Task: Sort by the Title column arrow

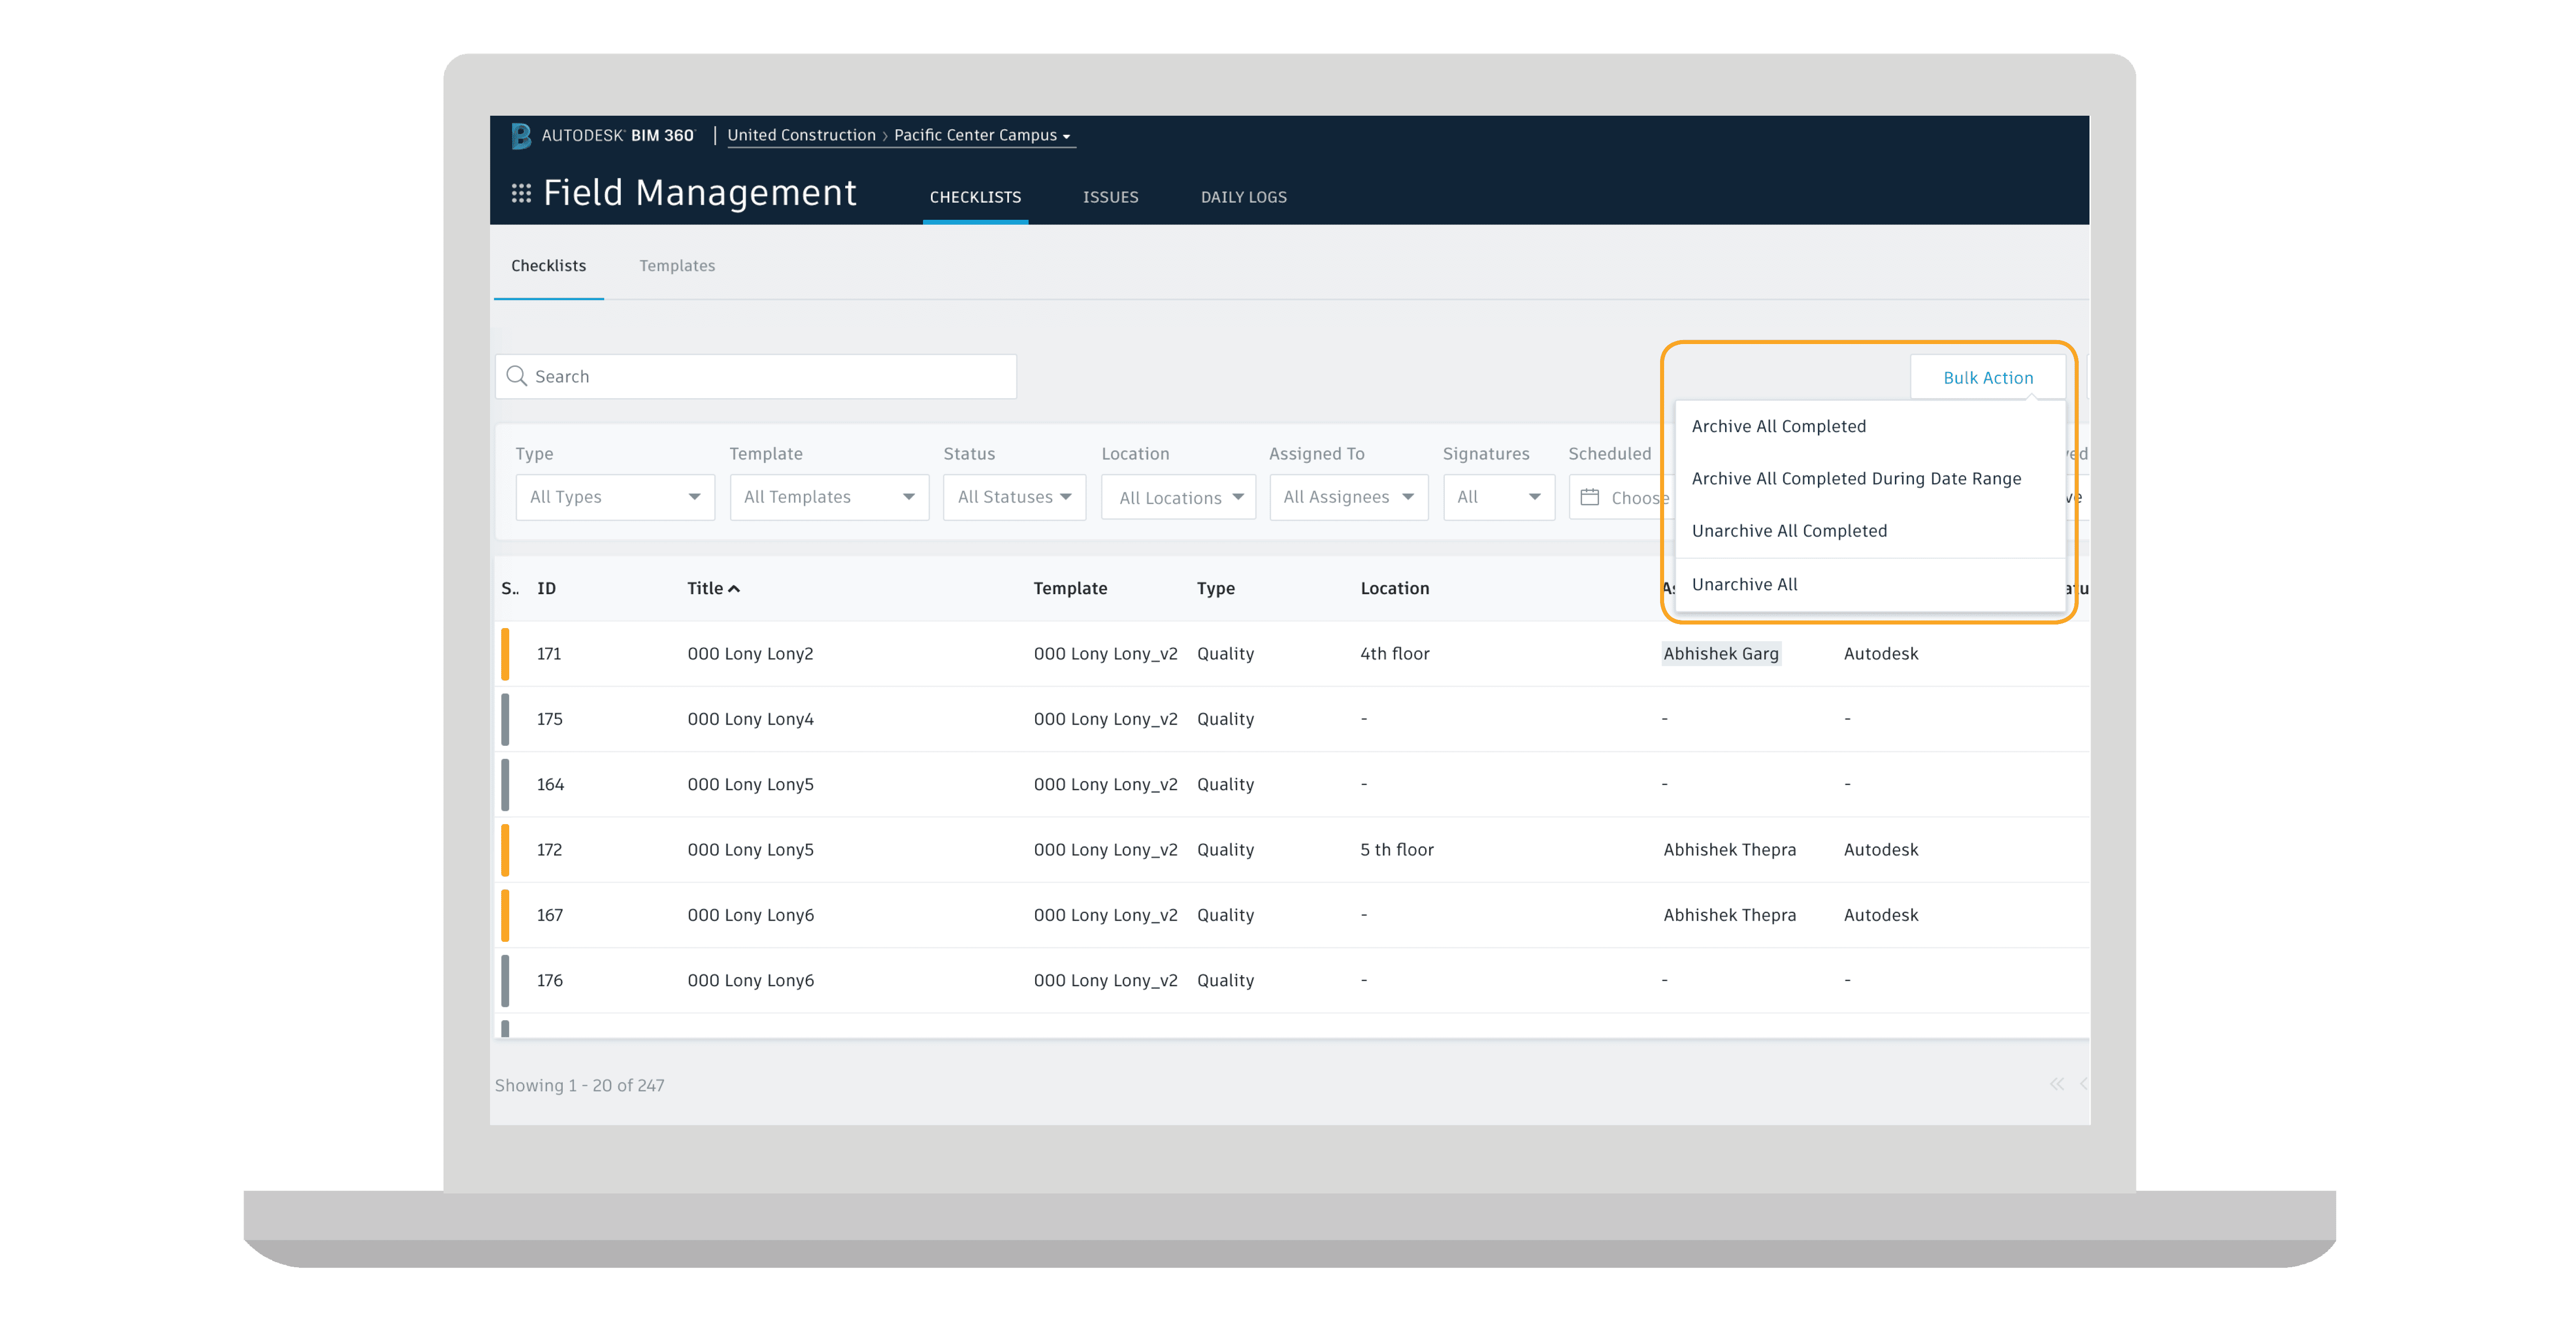Action: coord(734,589)
